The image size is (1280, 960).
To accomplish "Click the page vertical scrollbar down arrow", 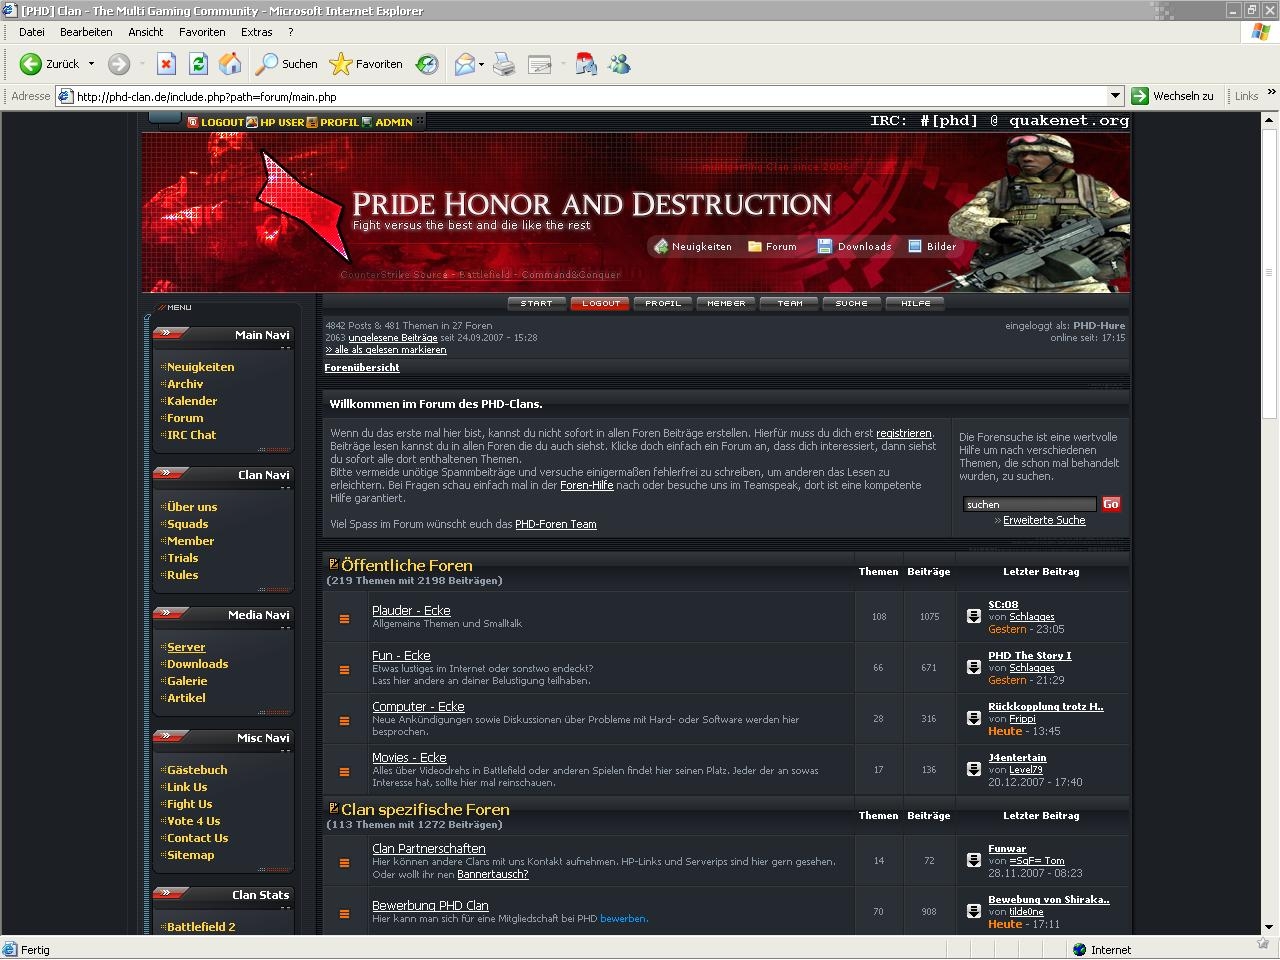I will tap(1270, 927).
